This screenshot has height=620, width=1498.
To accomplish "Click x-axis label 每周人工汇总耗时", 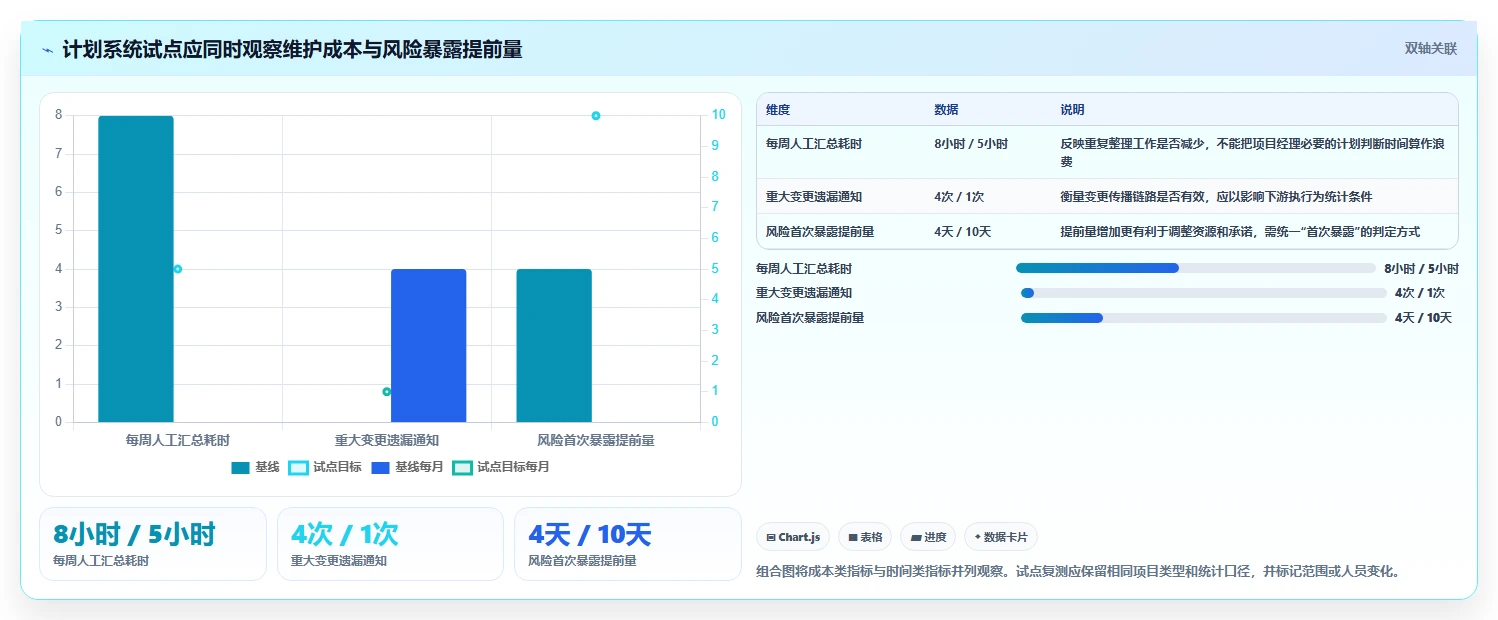I will (177, 440).
